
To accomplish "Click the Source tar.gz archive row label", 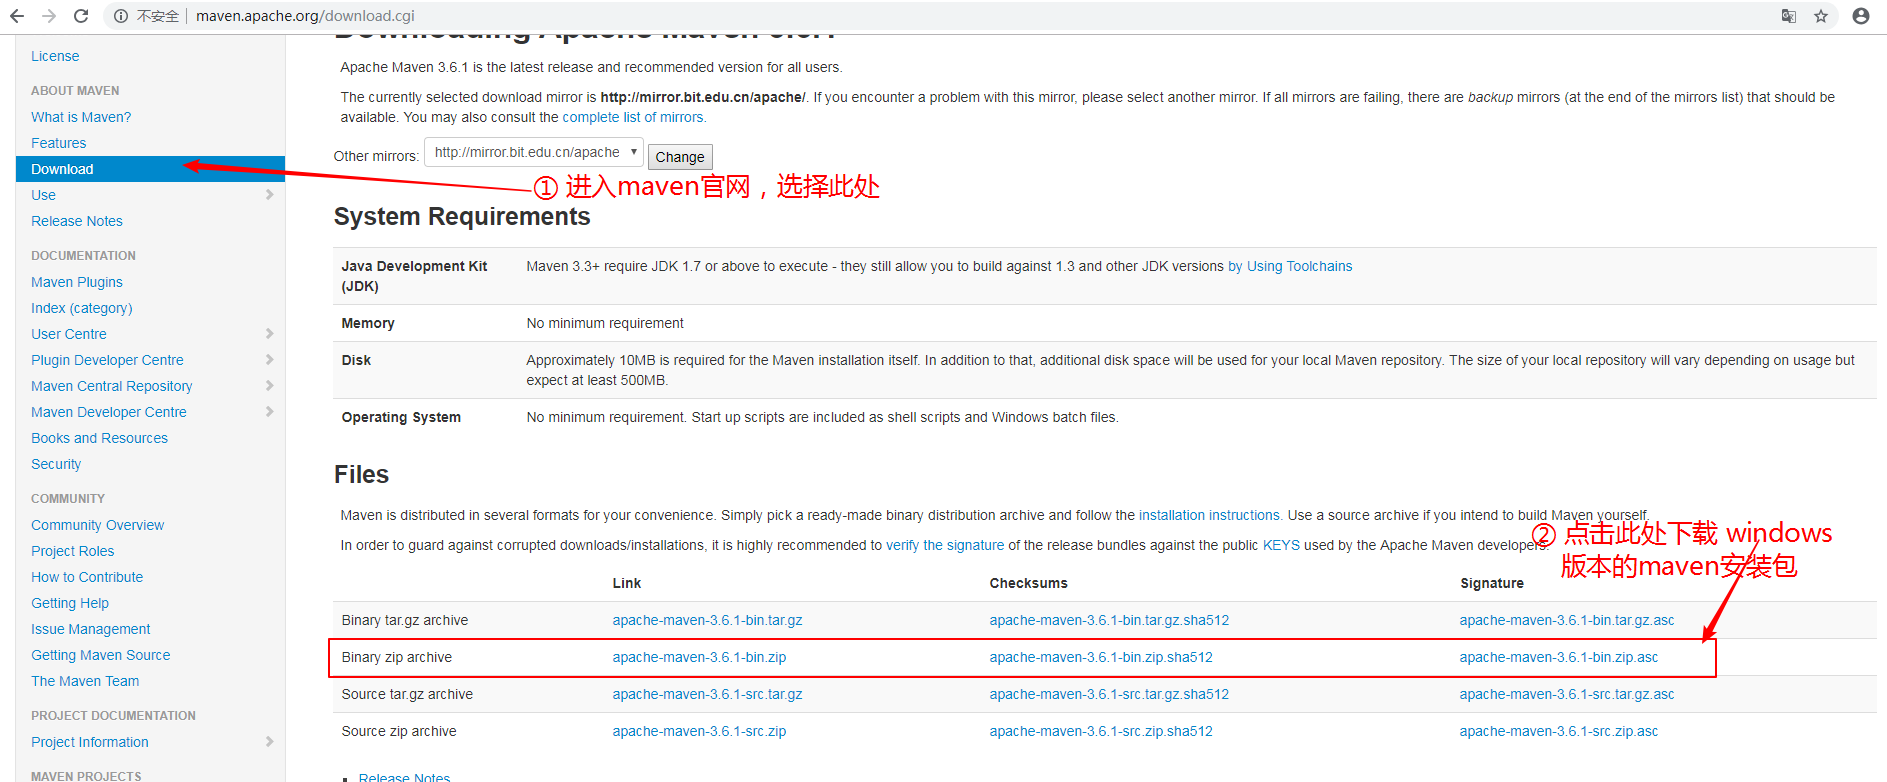I will pos(407,694).
